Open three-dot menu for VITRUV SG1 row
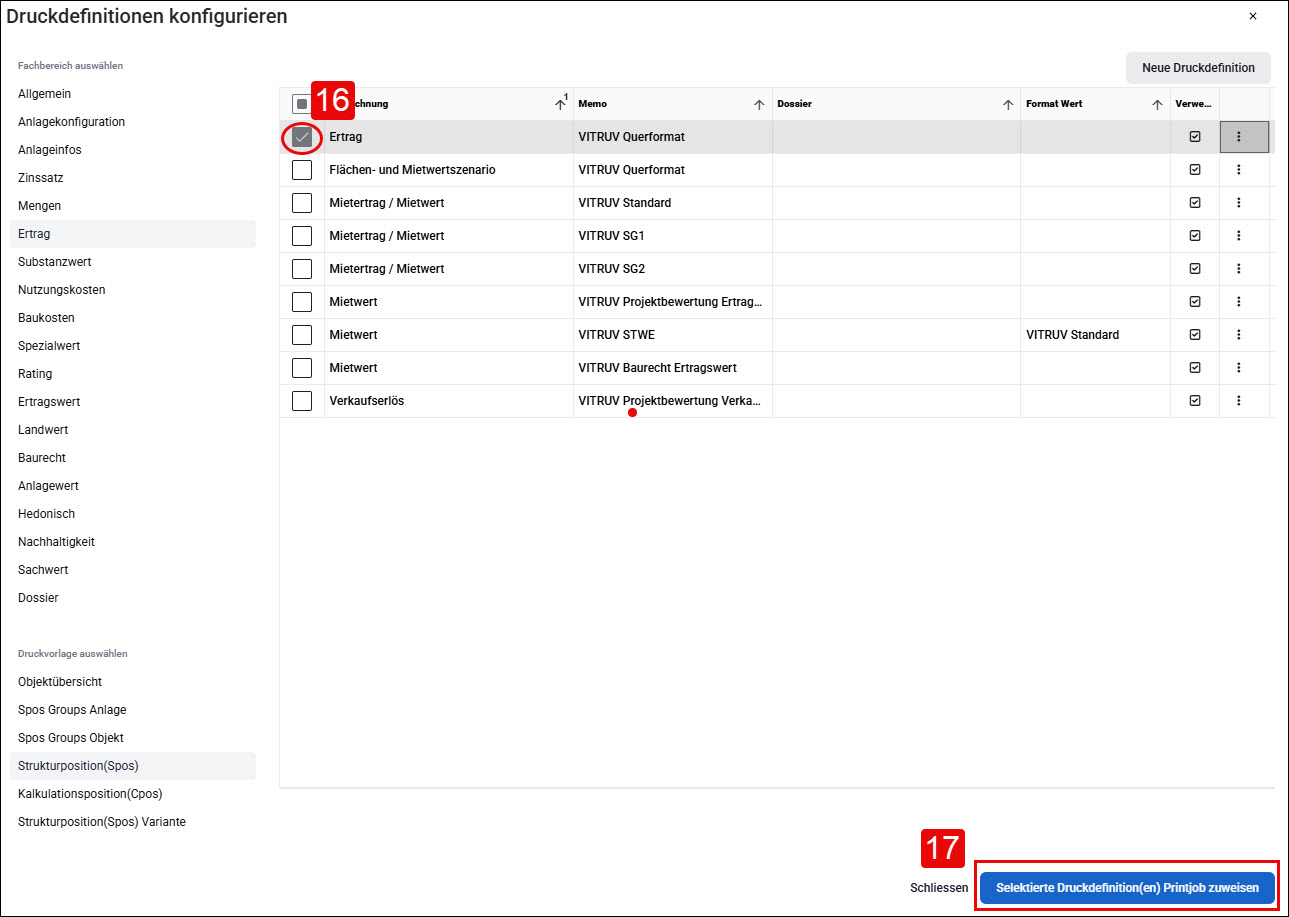The width and height of the screenshot is (1289, 917). [x=1238, y=236]
